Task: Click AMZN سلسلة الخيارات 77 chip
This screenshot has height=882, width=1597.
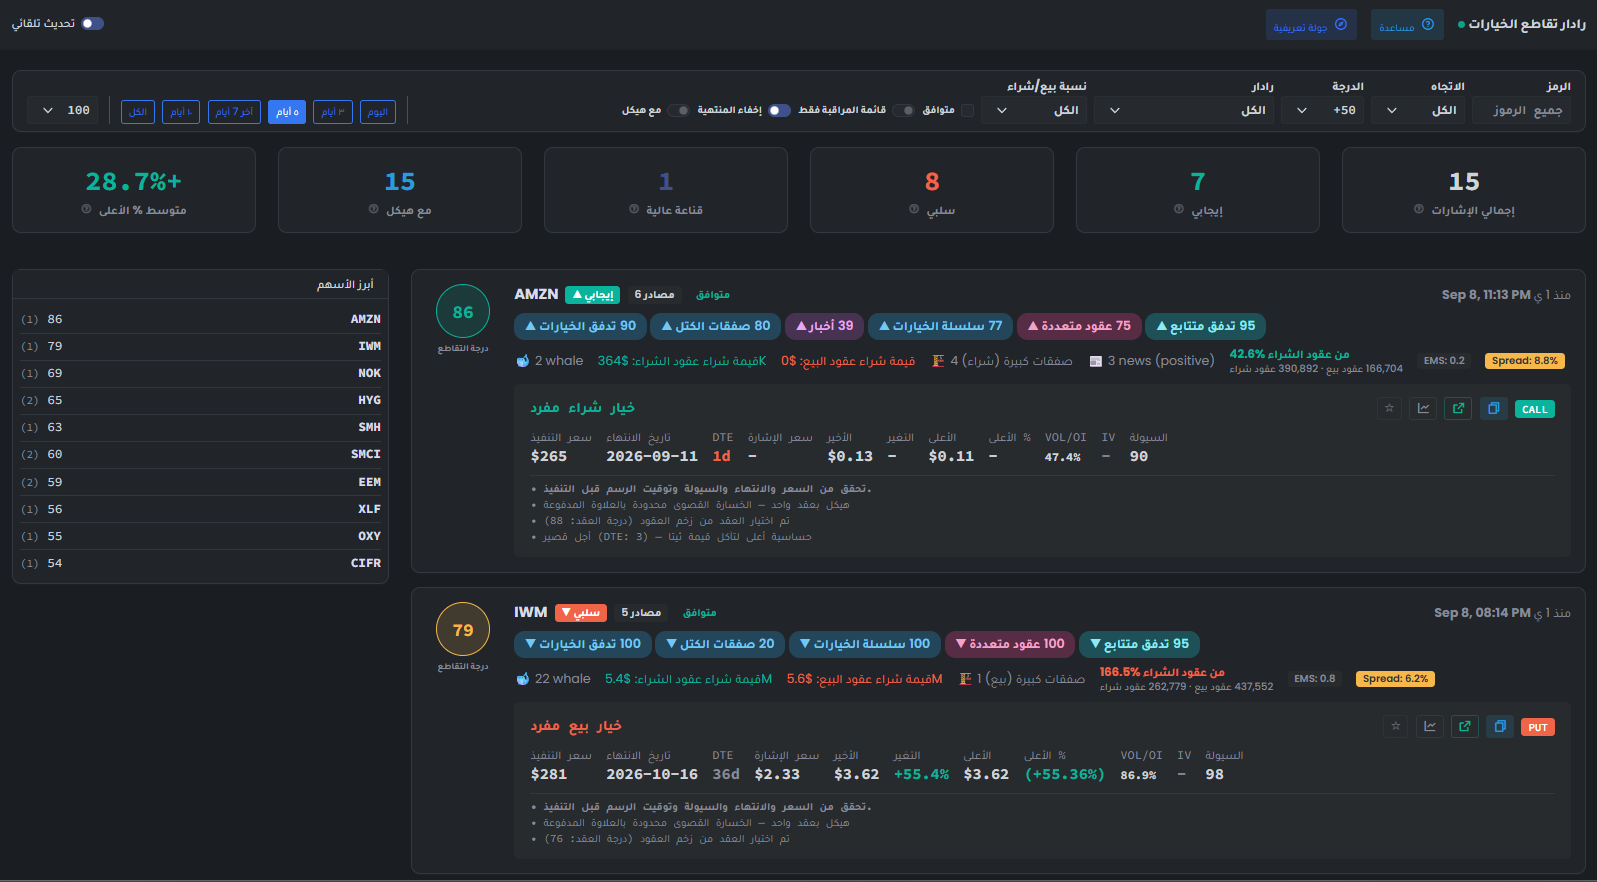Action: coord(940,326)
